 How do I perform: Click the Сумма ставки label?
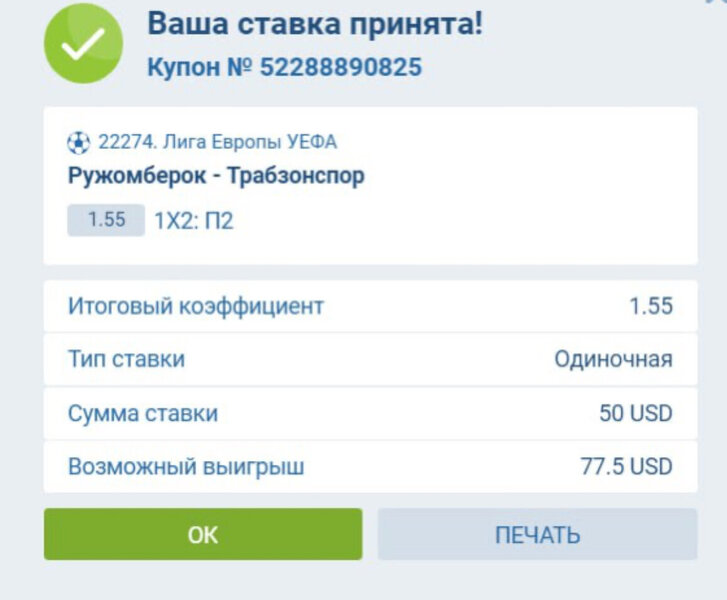point(142,413)
